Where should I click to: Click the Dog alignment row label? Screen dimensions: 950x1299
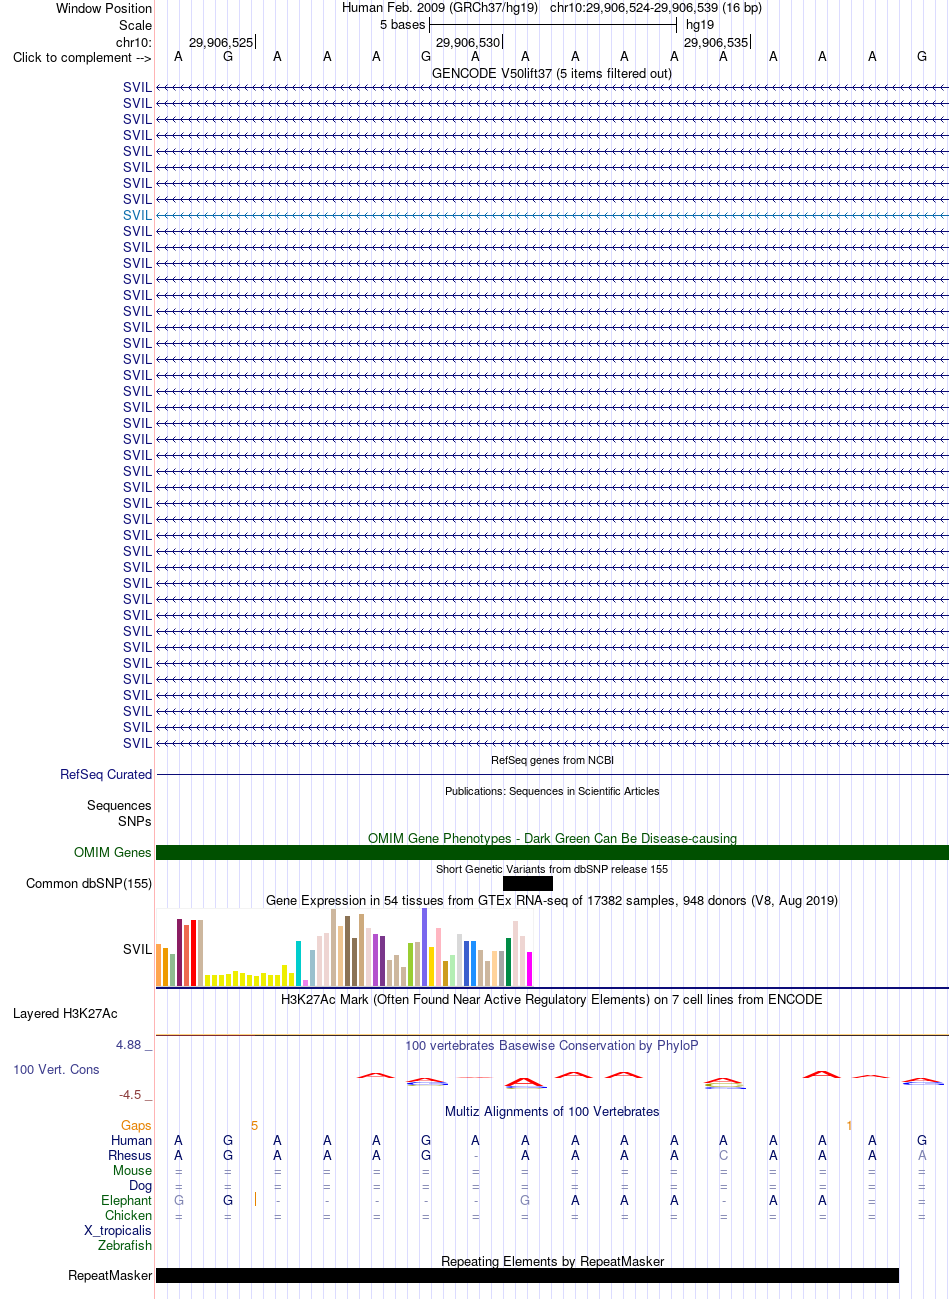[140, 1185]
